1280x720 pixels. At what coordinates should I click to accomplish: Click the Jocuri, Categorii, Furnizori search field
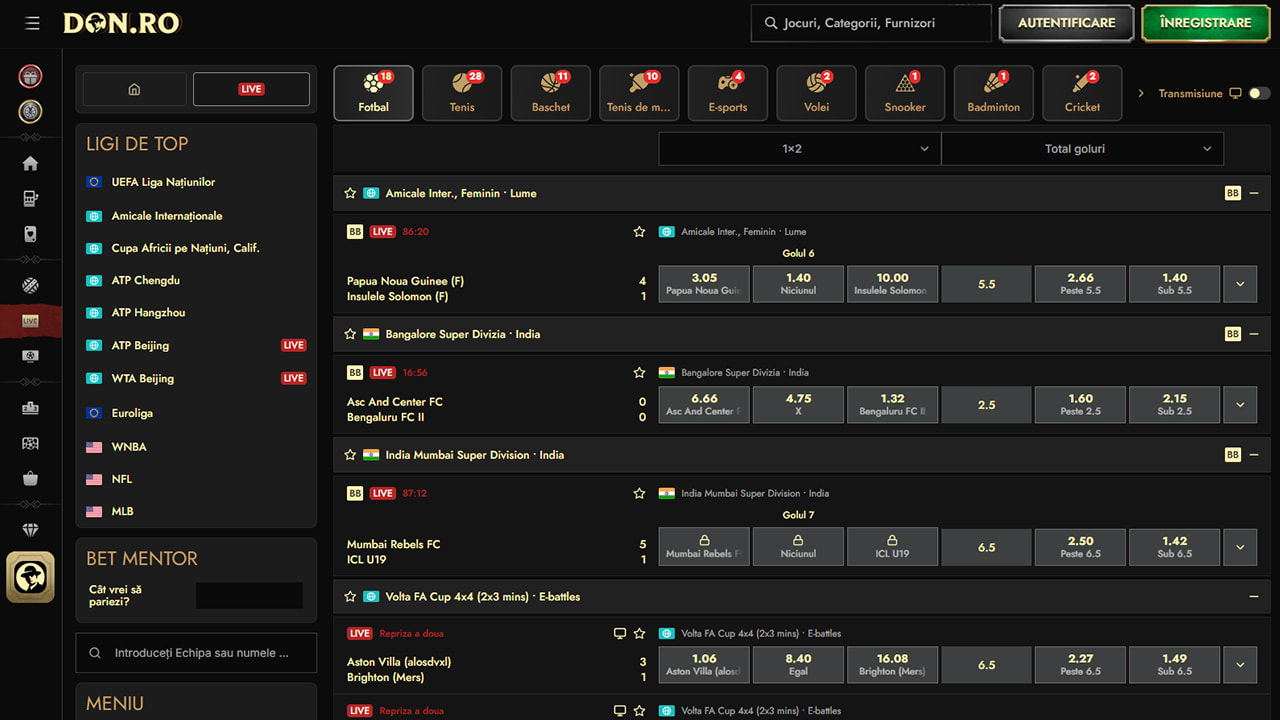(871, 23)
